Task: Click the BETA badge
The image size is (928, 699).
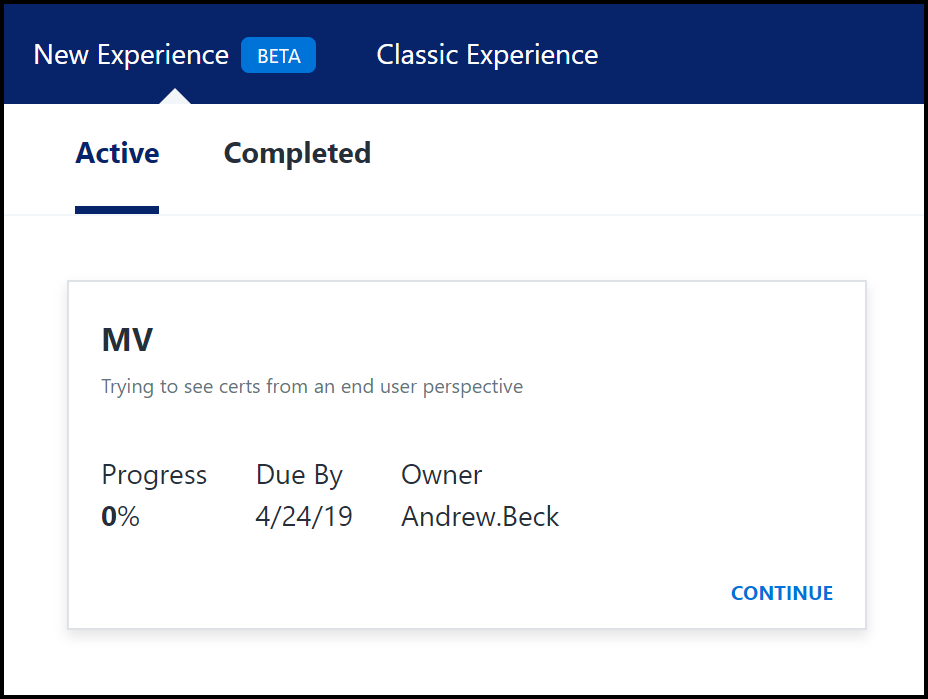Action: (x=278, y=56)
